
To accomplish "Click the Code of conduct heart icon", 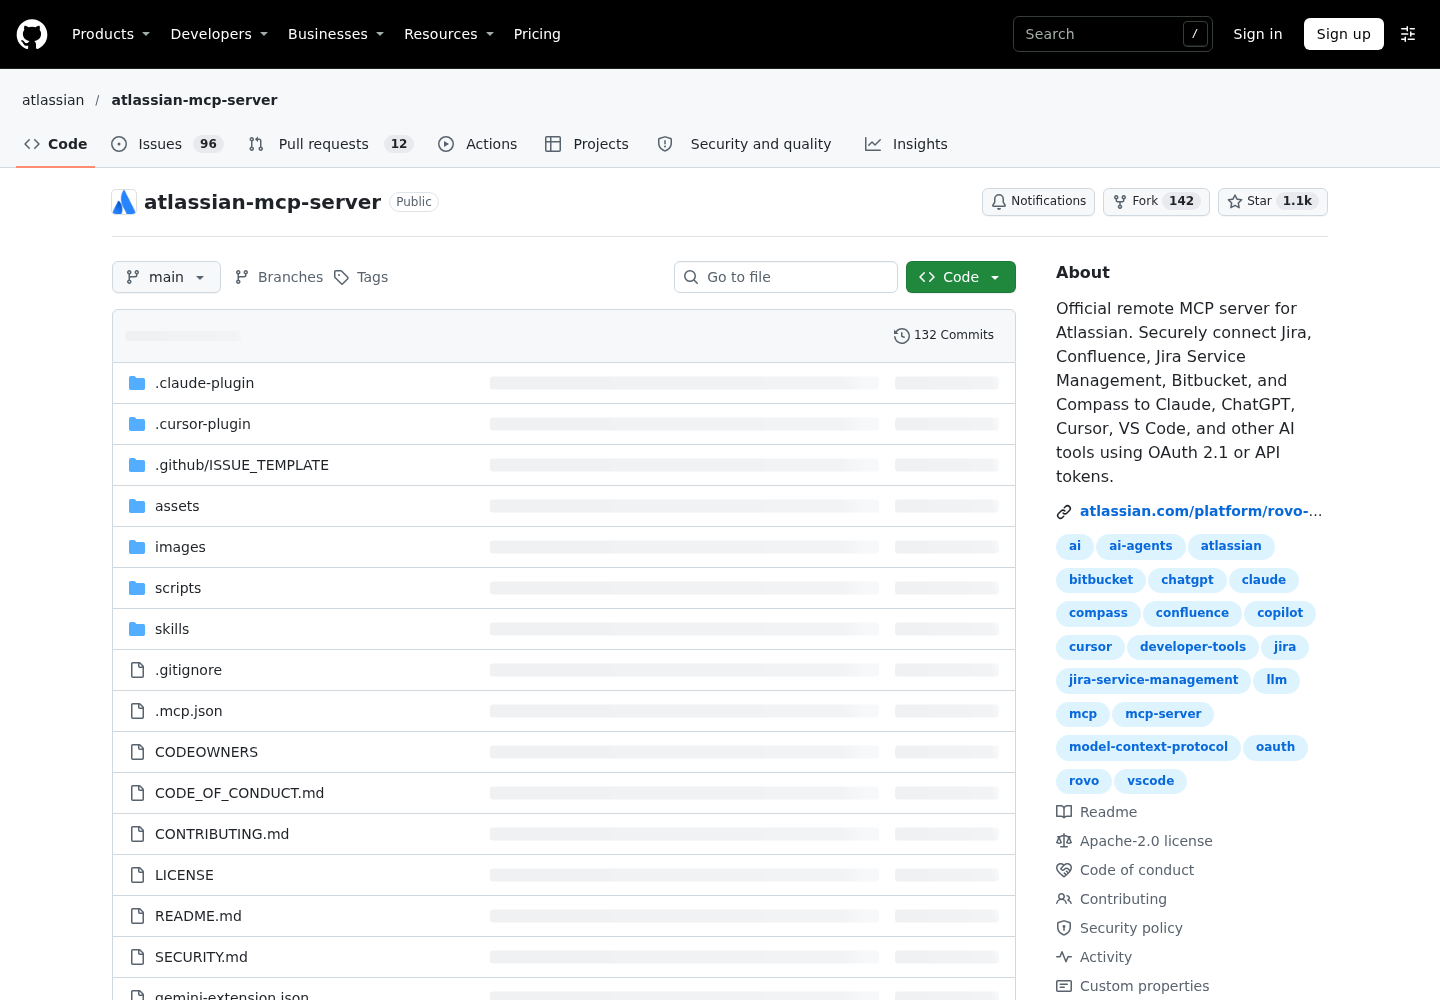I will click(x=1064, y=870).
